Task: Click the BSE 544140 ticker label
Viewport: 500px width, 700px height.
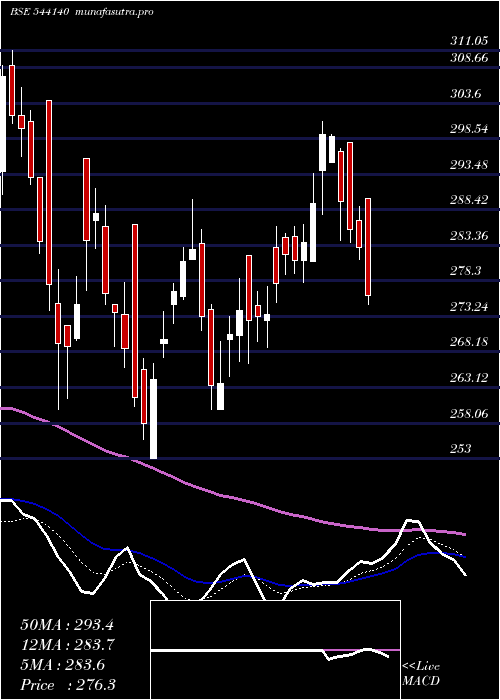Action: [x=39, y=12]
